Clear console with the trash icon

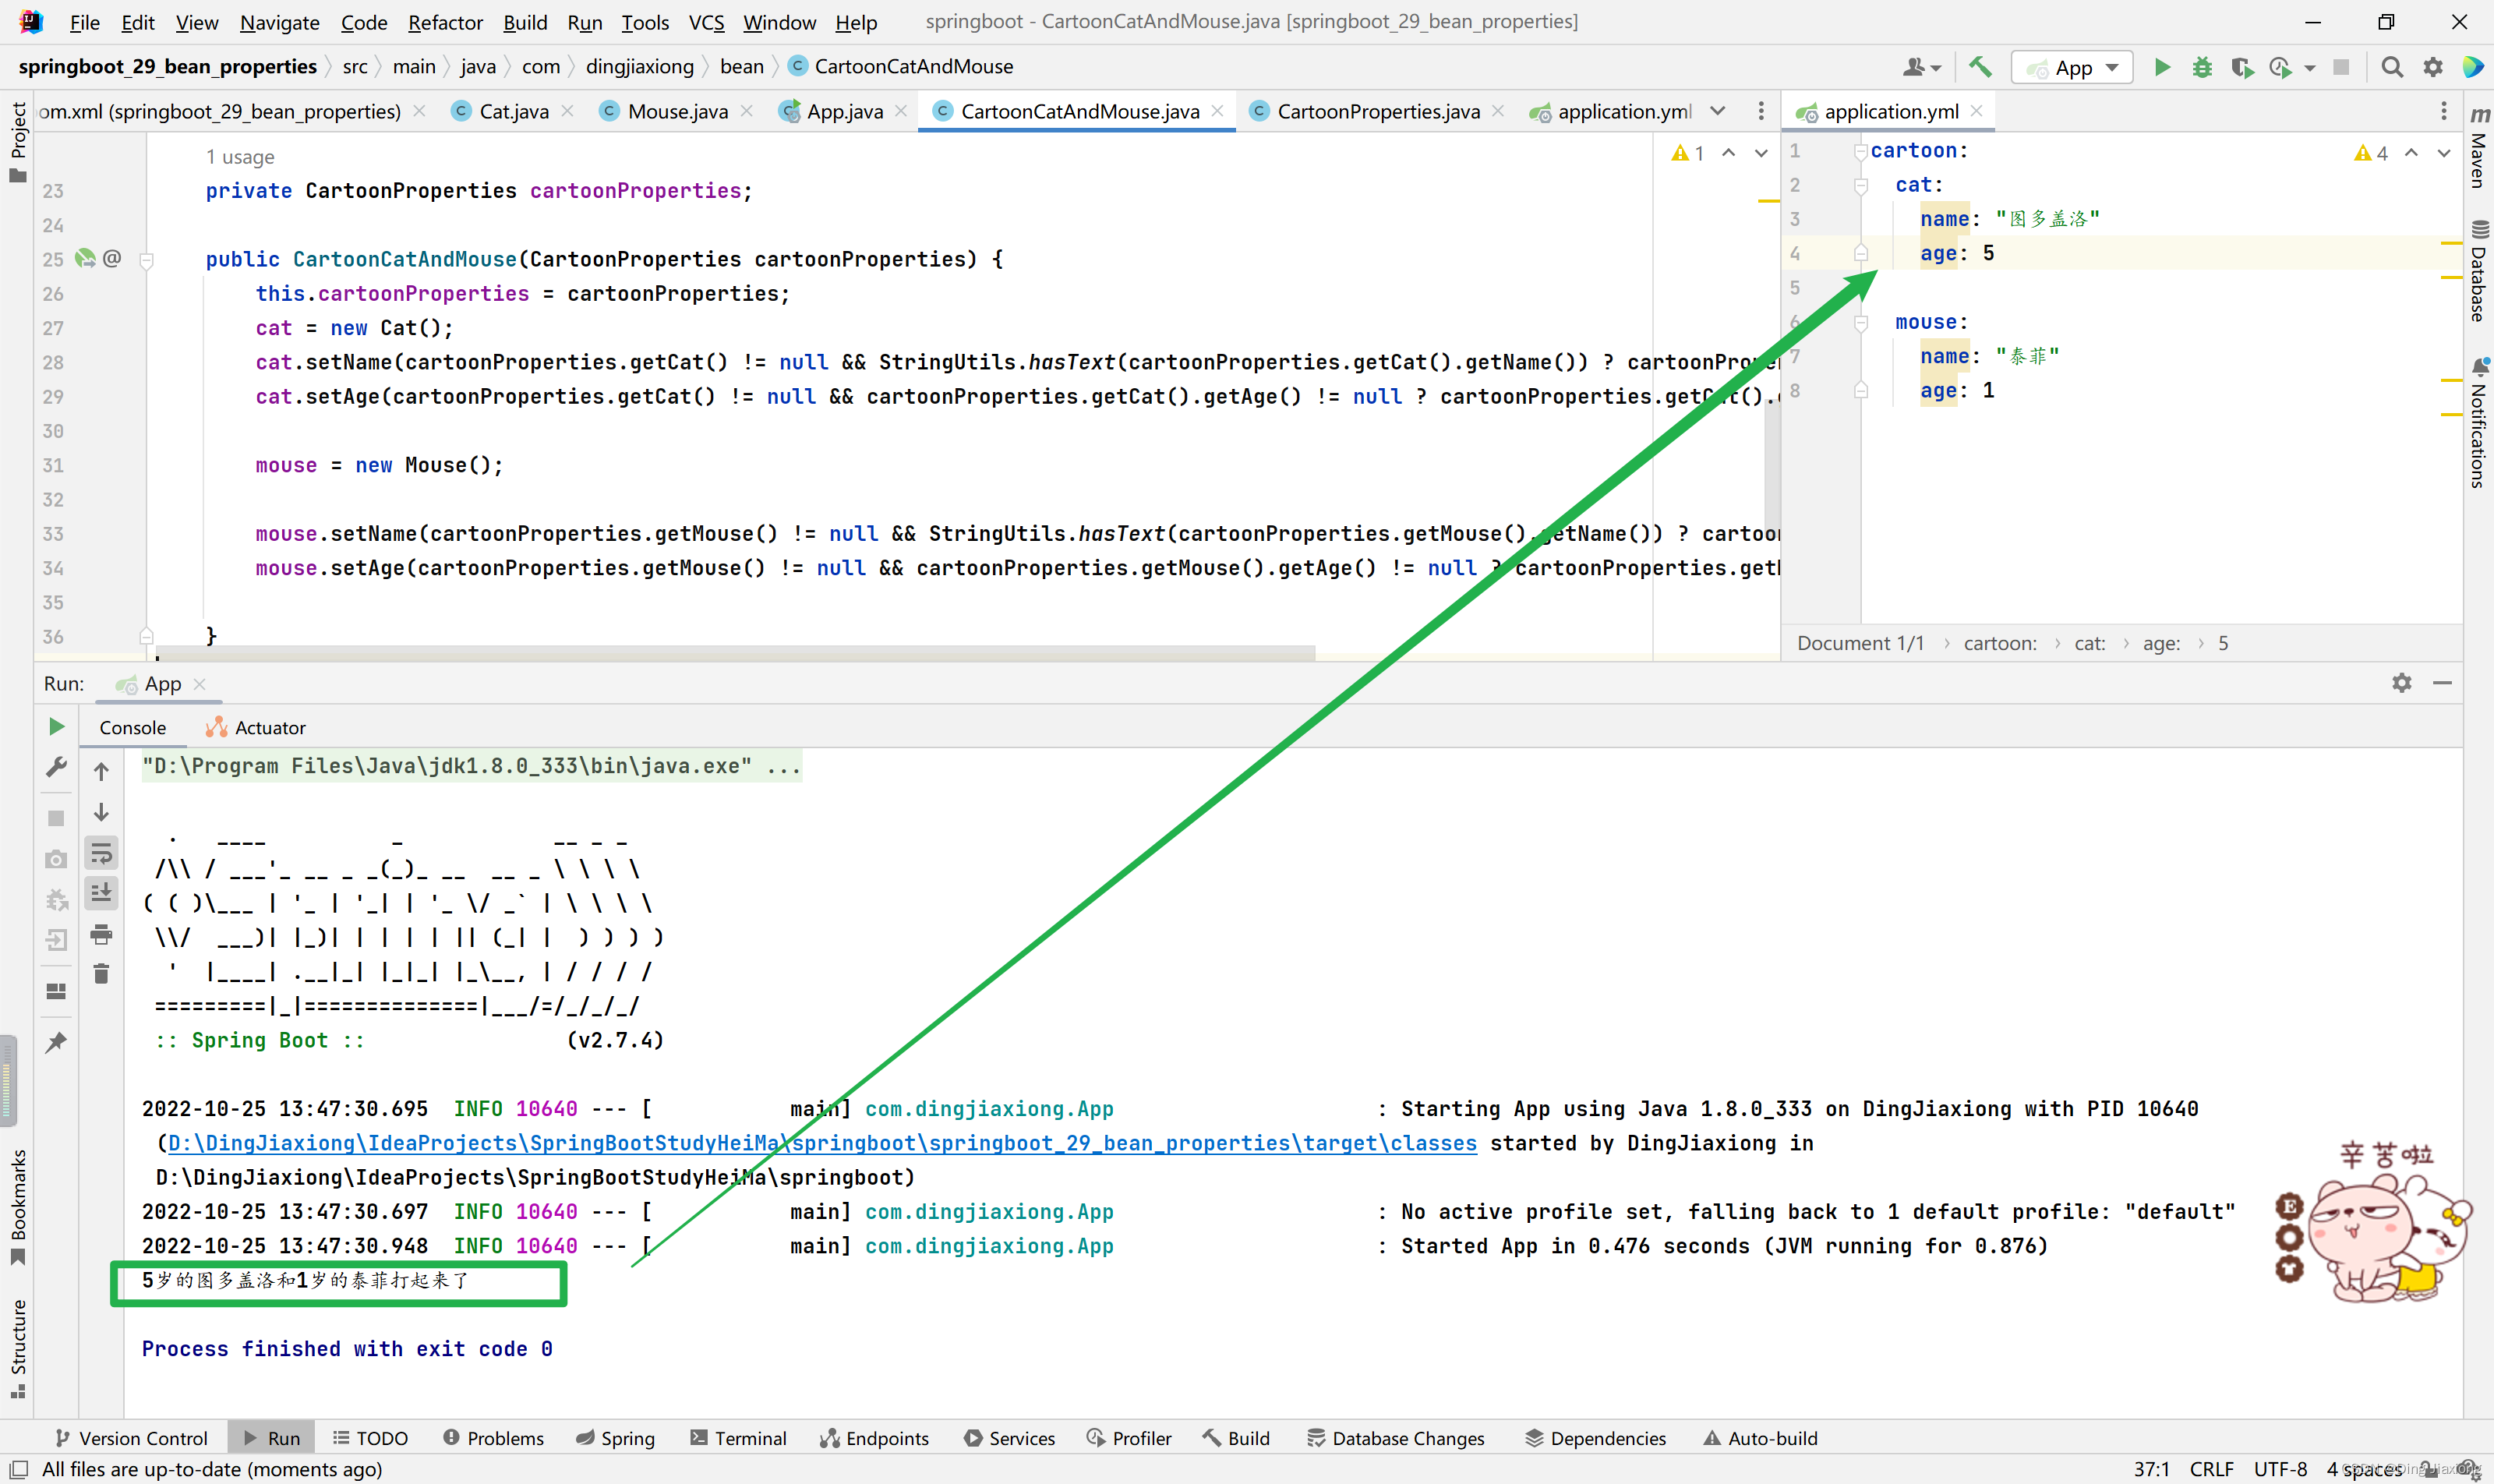pos(101,974)
